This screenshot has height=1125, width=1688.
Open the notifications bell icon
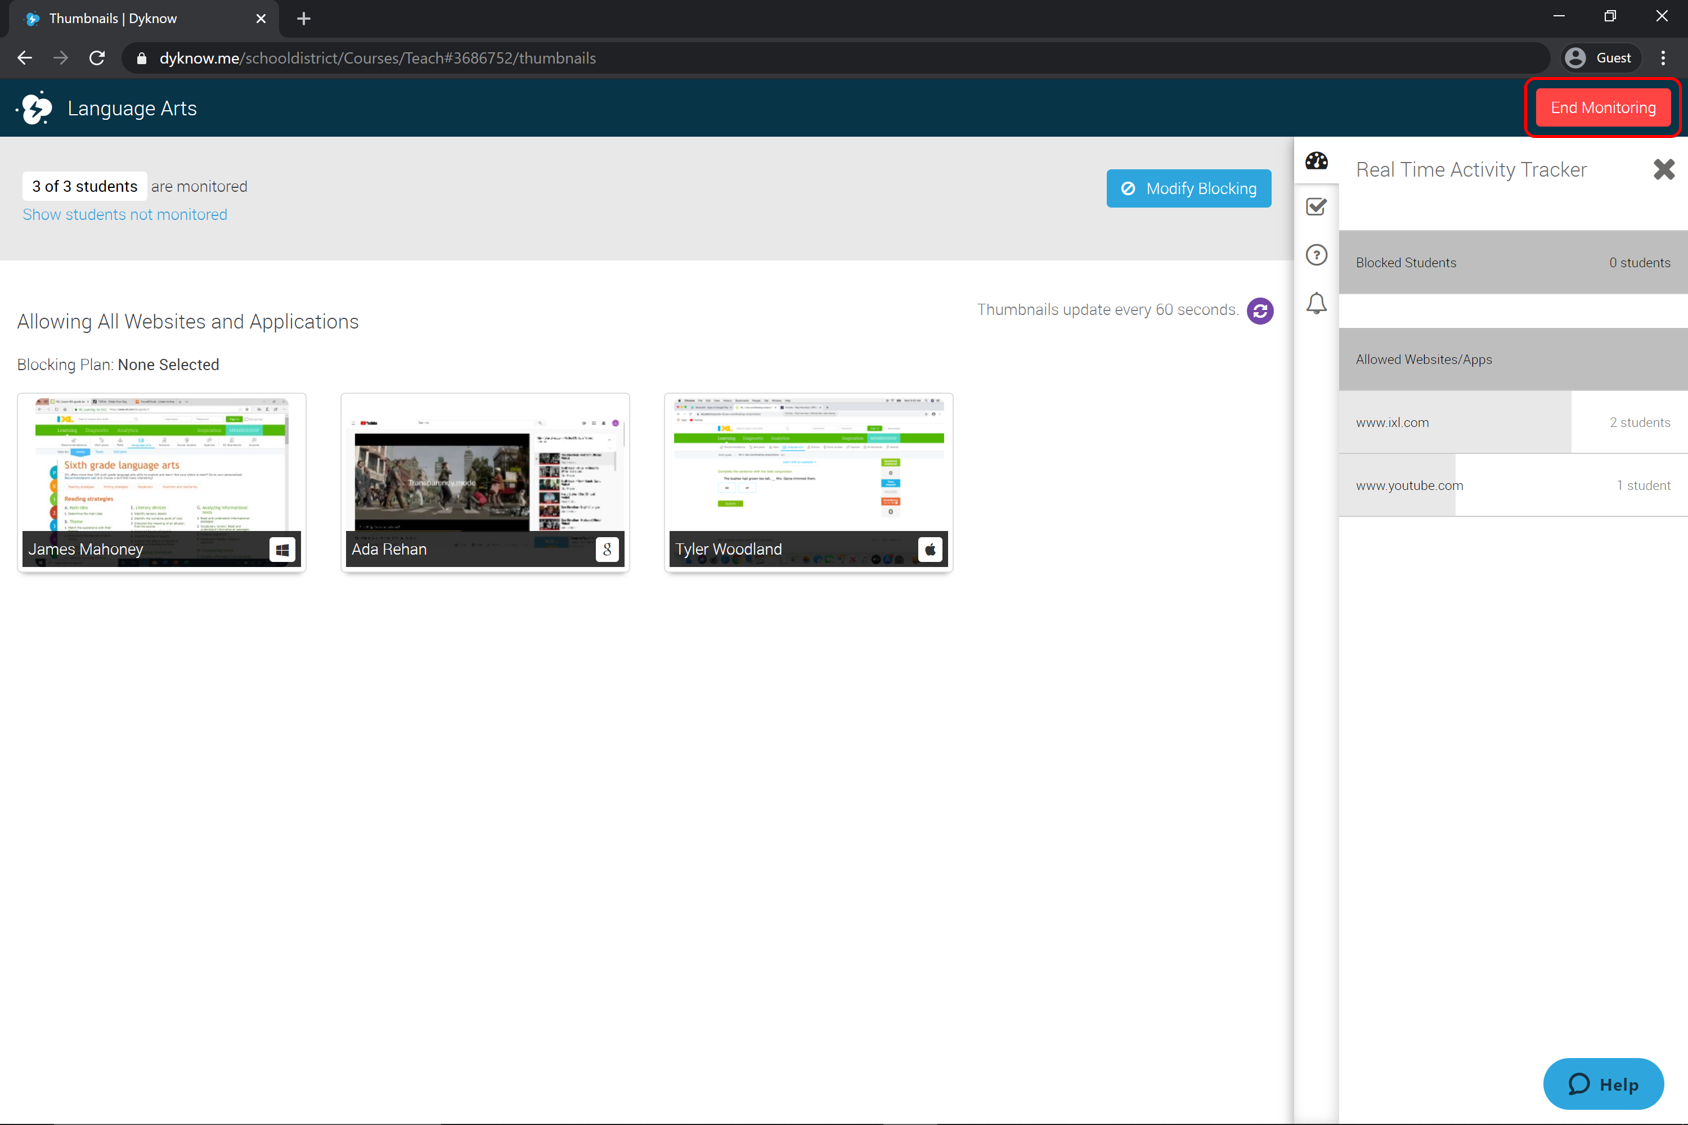coord(1316,303)
